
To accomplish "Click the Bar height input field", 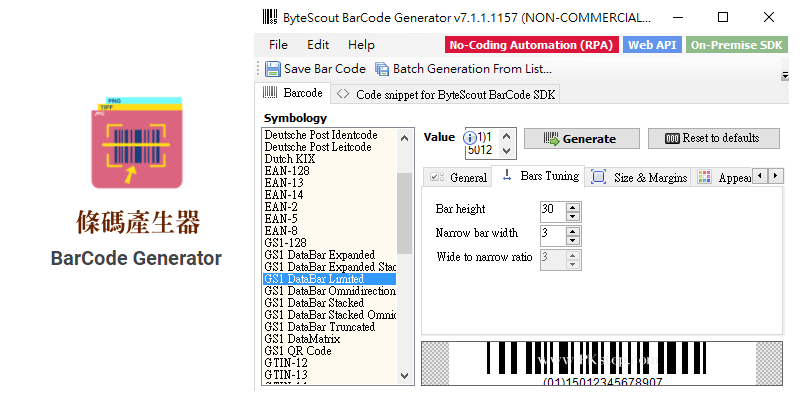I will (553, 212).
